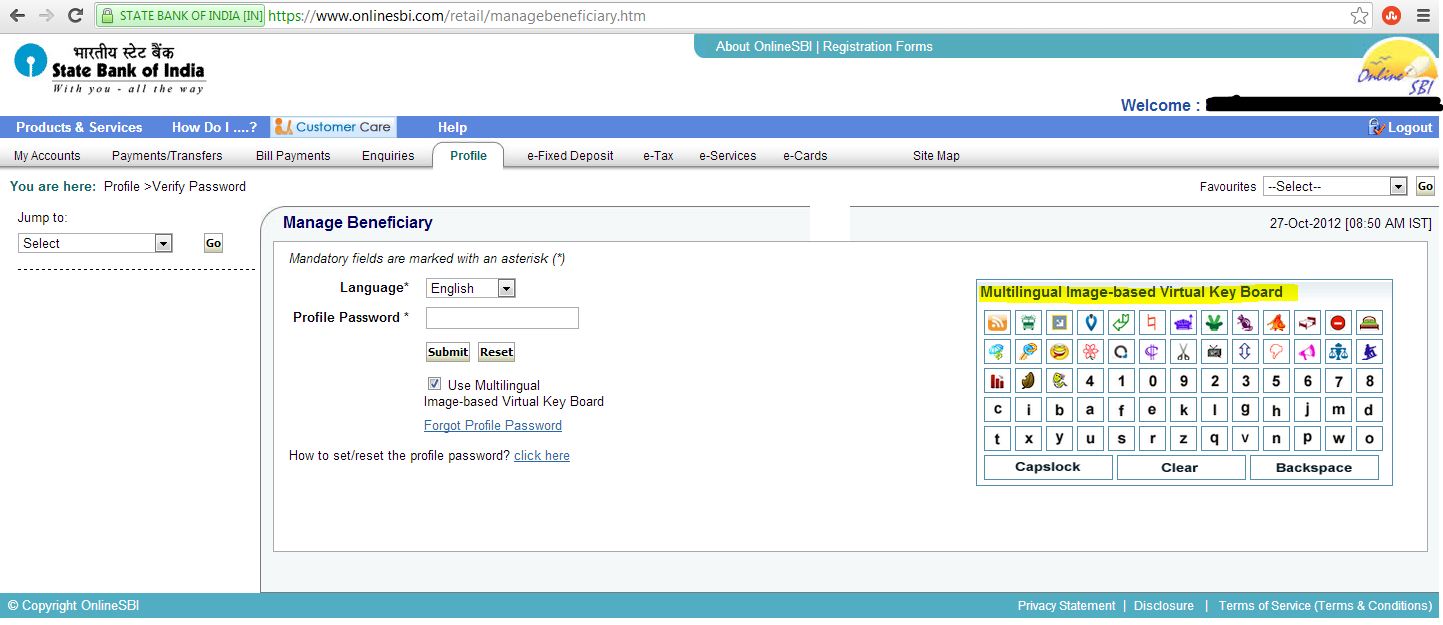Viewport: 1443px width, 625px height.
Task: Click the scales of justice virtual key
Action: [1338, 351]
